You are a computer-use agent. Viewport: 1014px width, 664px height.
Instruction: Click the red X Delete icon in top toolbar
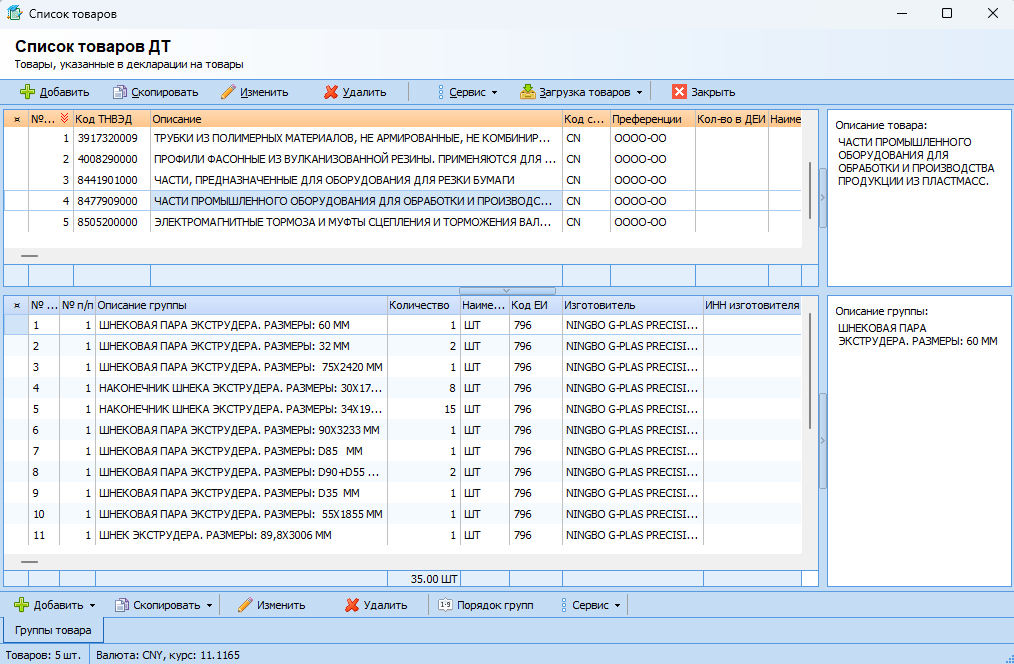[x=331, y=92]
